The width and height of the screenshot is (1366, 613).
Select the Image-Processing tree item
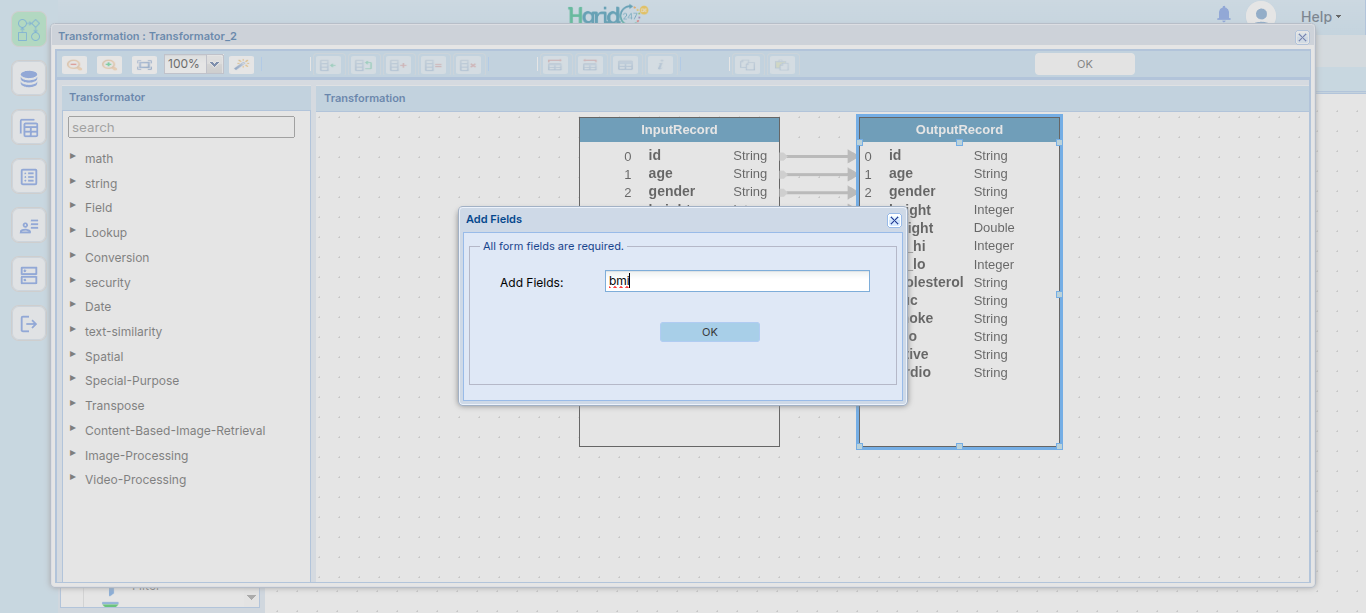coord(136,455)
